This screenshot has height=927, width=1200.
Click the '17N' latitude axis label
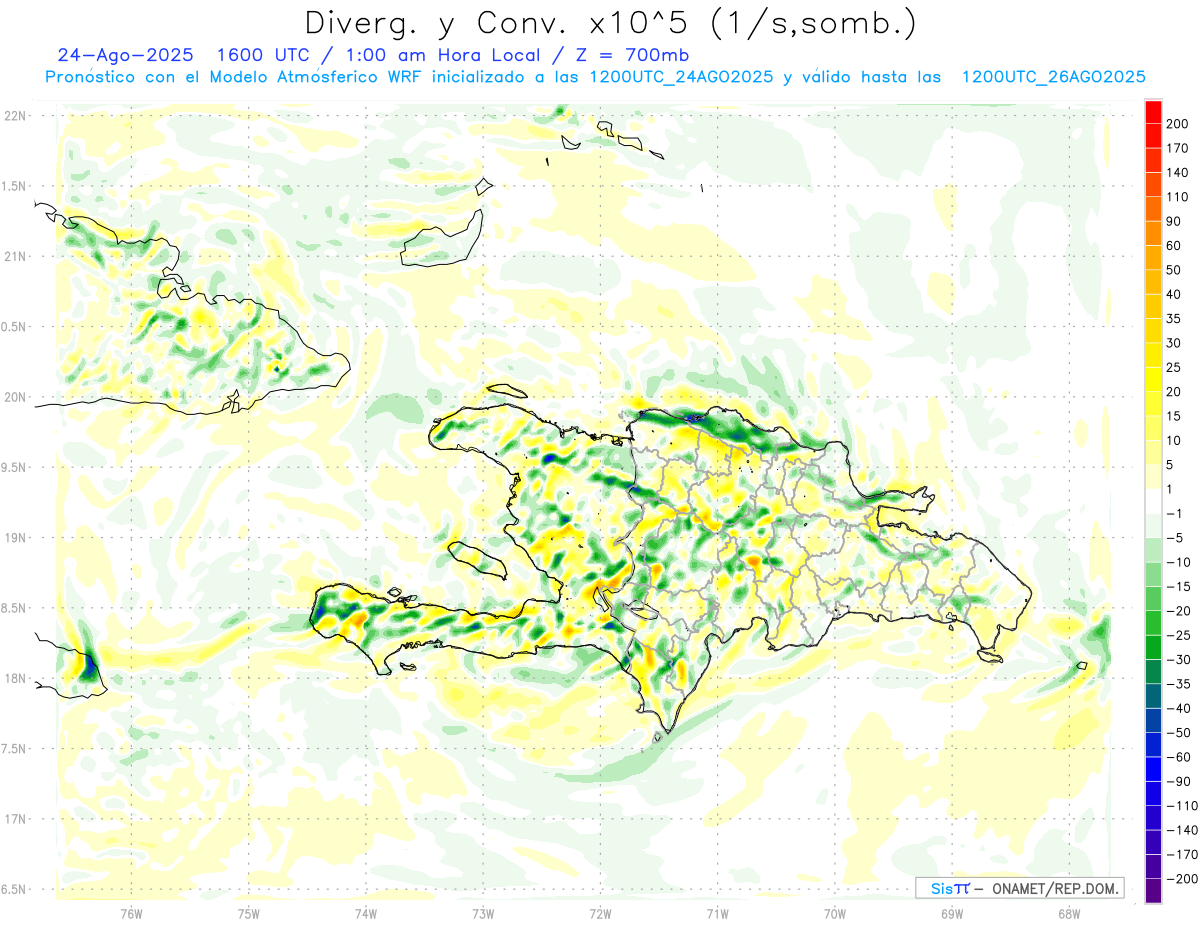(x=15, y=819)
